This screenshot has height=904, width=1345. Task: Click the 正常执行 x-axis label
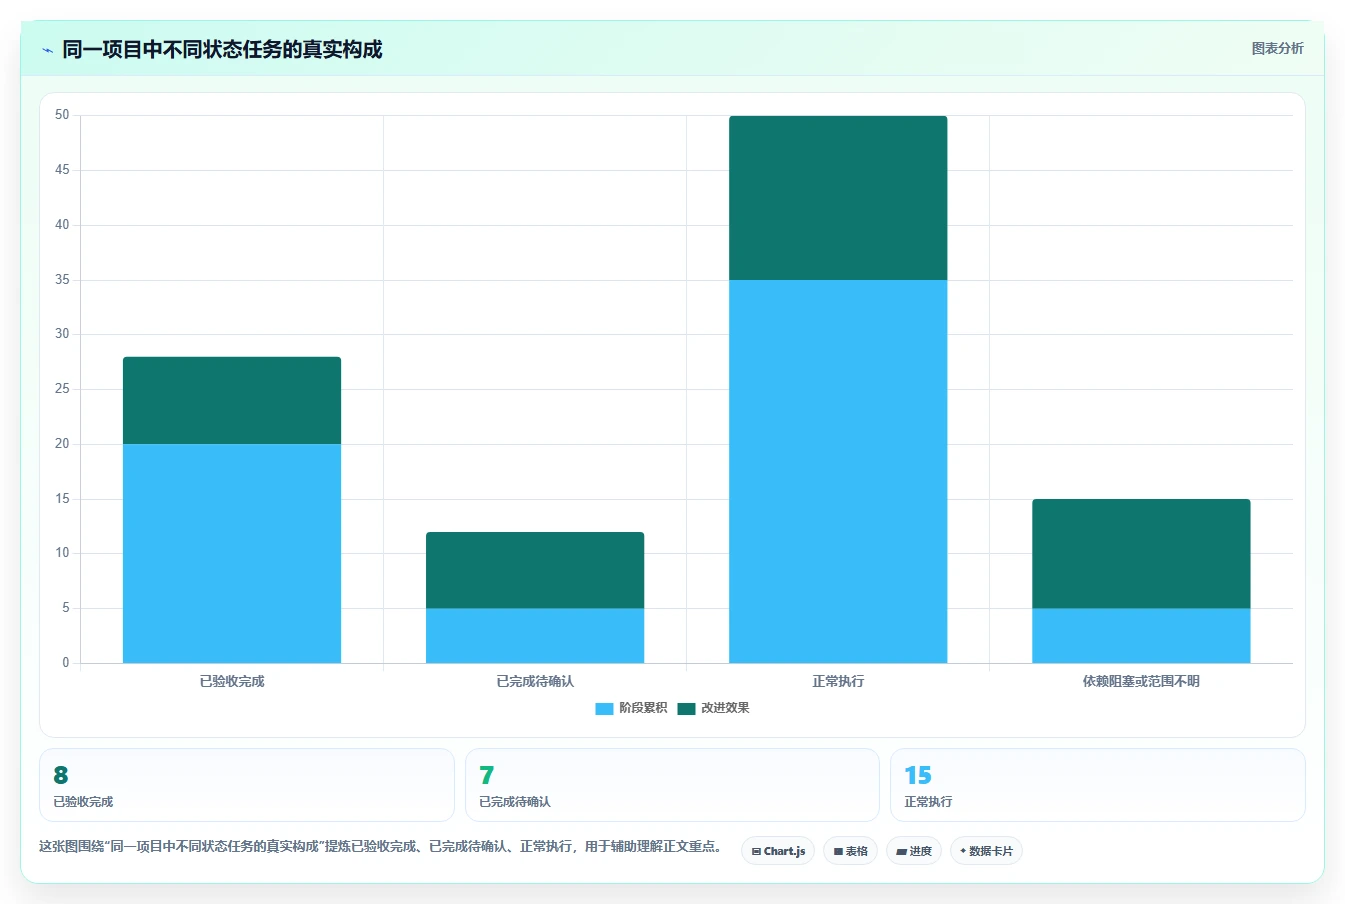click(838, 681)
